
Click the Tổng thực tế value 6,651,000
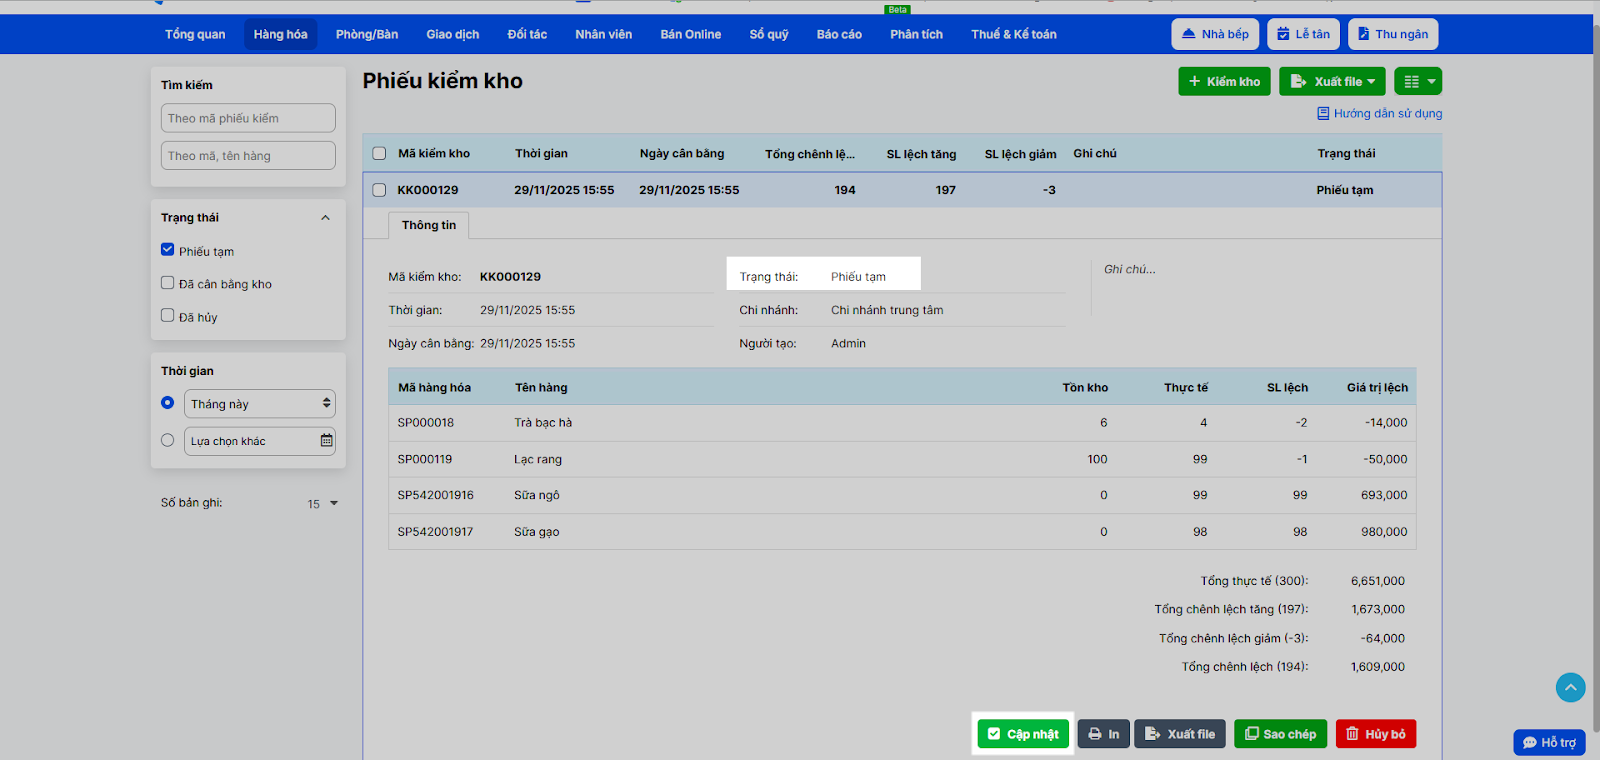1378,581
